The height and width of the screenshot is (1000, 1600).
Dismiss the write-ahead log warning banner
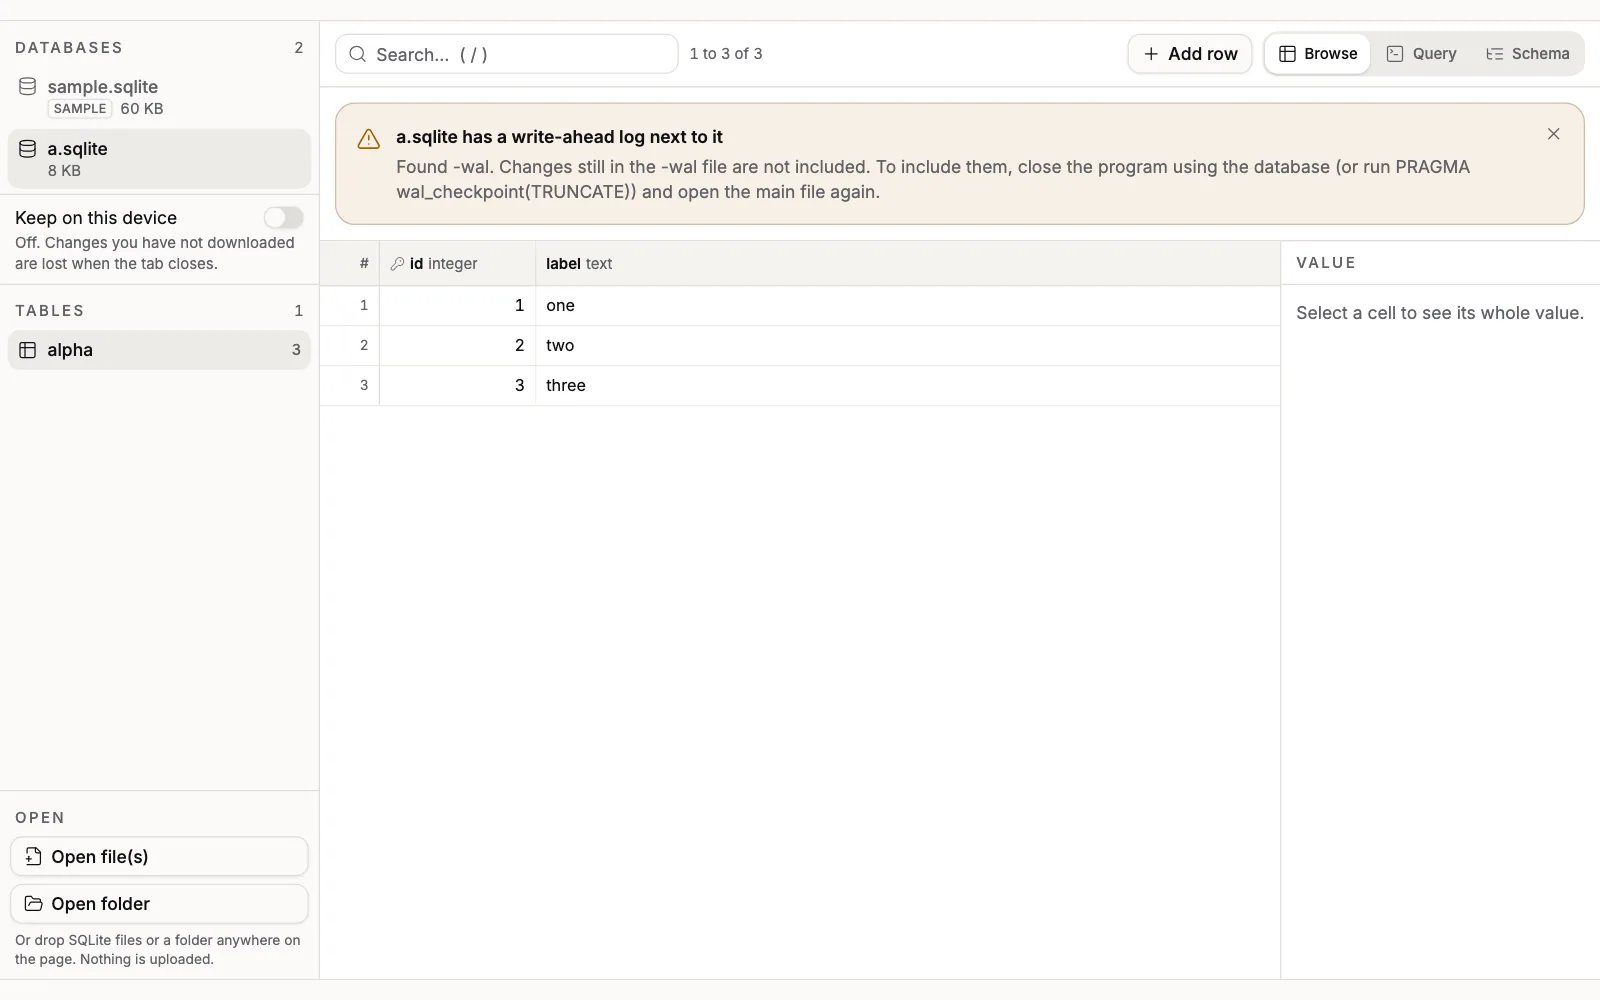tap(1553, 134)
